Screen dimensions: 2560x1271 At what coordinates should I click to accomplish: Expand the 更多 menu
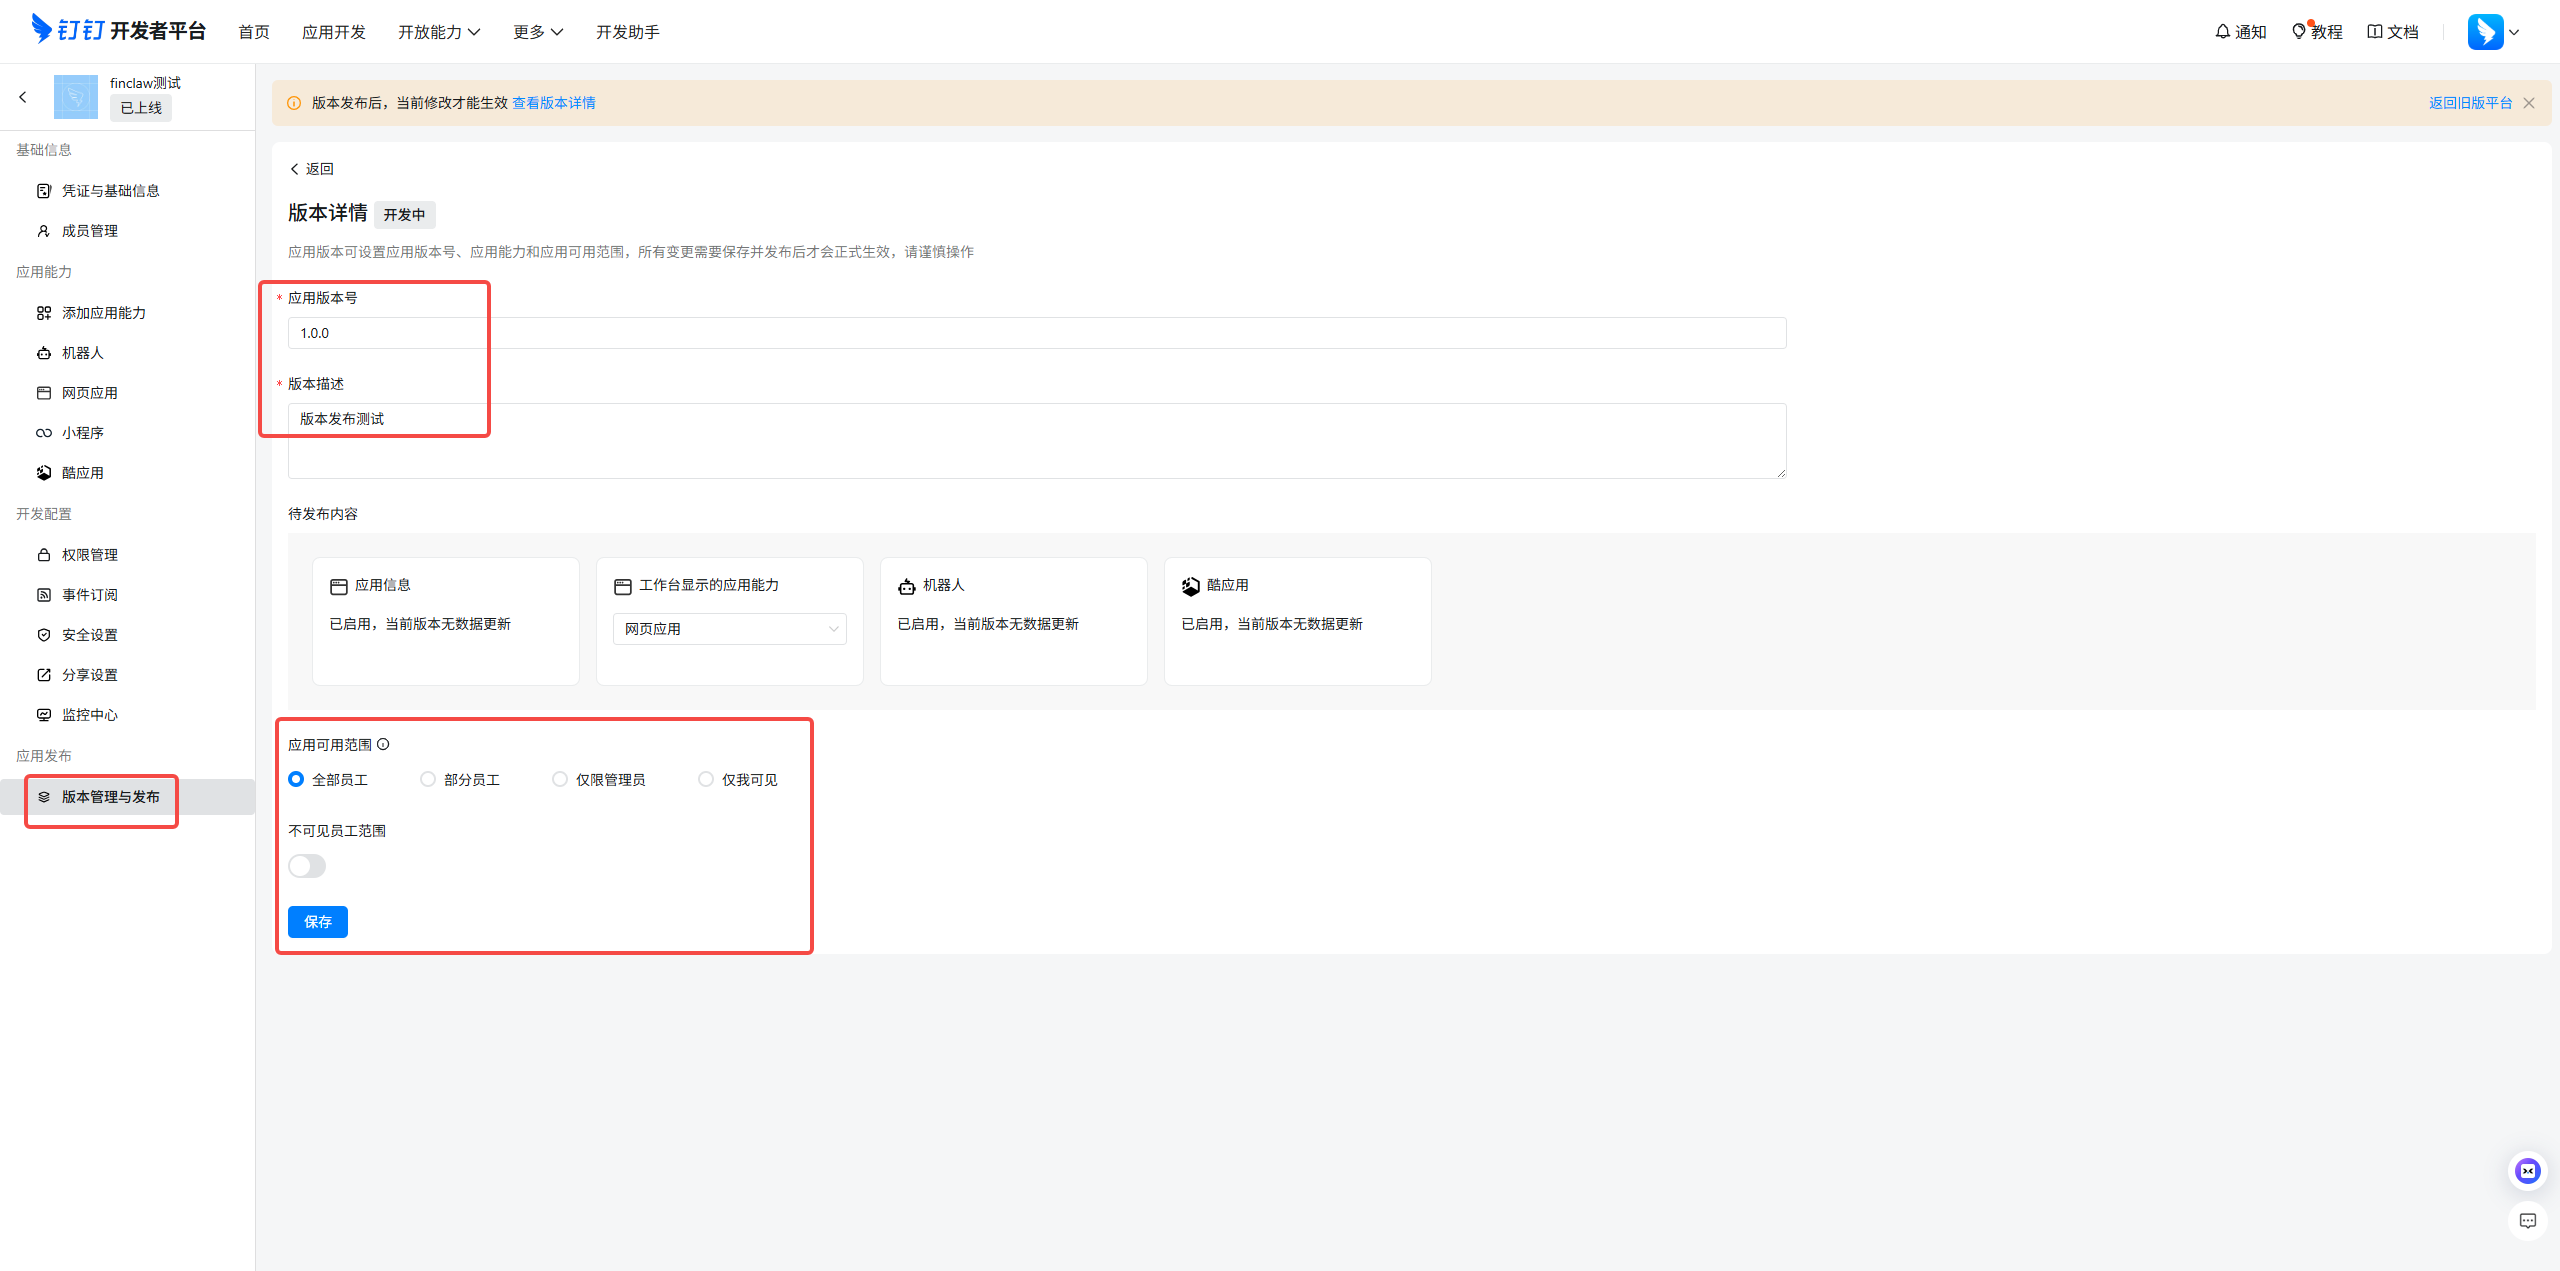(x=538, y=32)
